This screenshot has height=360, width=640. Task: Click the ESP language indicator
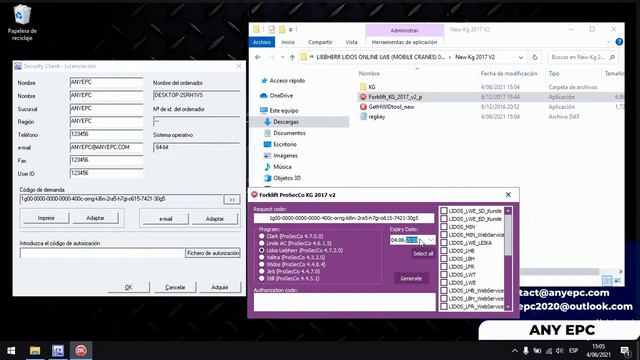[x=573, y=351]
